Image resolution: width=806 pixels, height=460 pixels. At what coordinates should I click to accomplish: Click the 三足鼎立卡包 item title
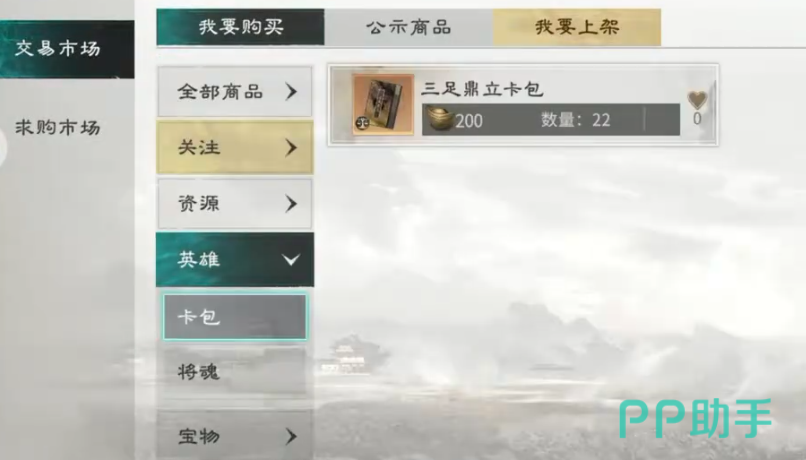point(482,89)
